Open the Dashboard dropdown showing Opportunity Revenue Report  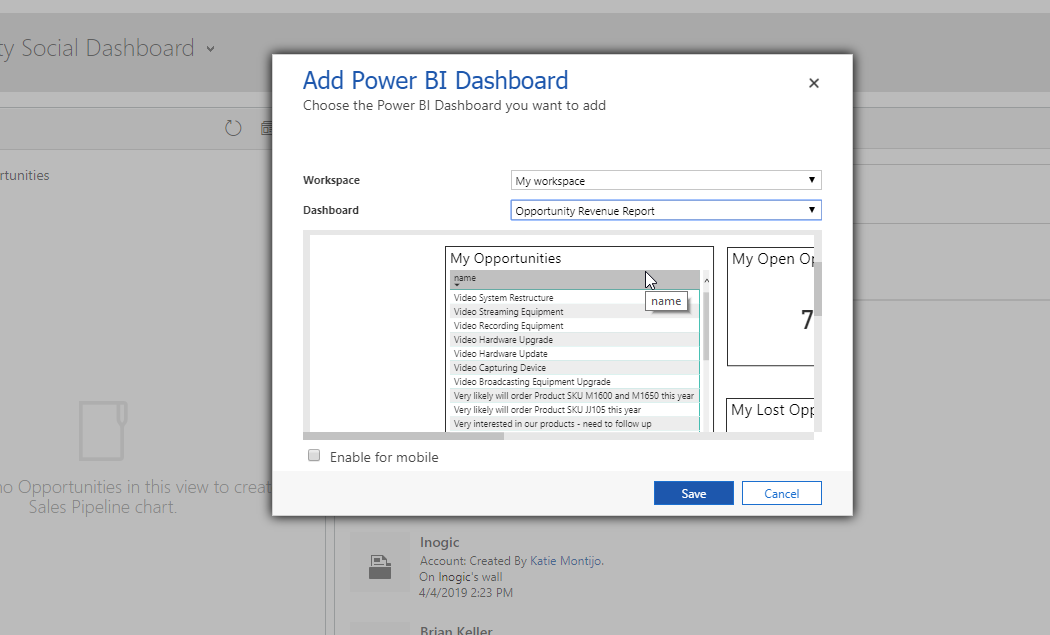666,210
